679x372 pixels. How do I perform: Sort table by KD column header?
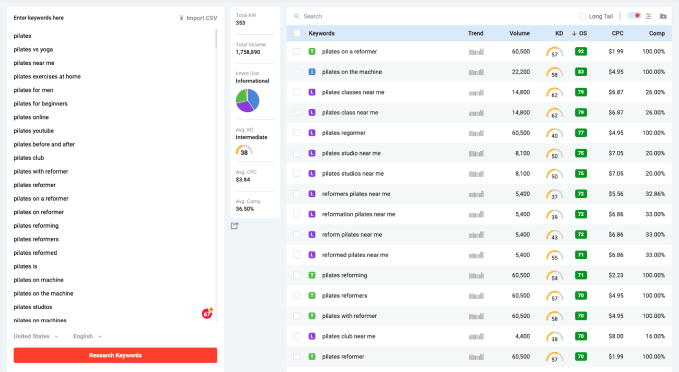[559, 33]
